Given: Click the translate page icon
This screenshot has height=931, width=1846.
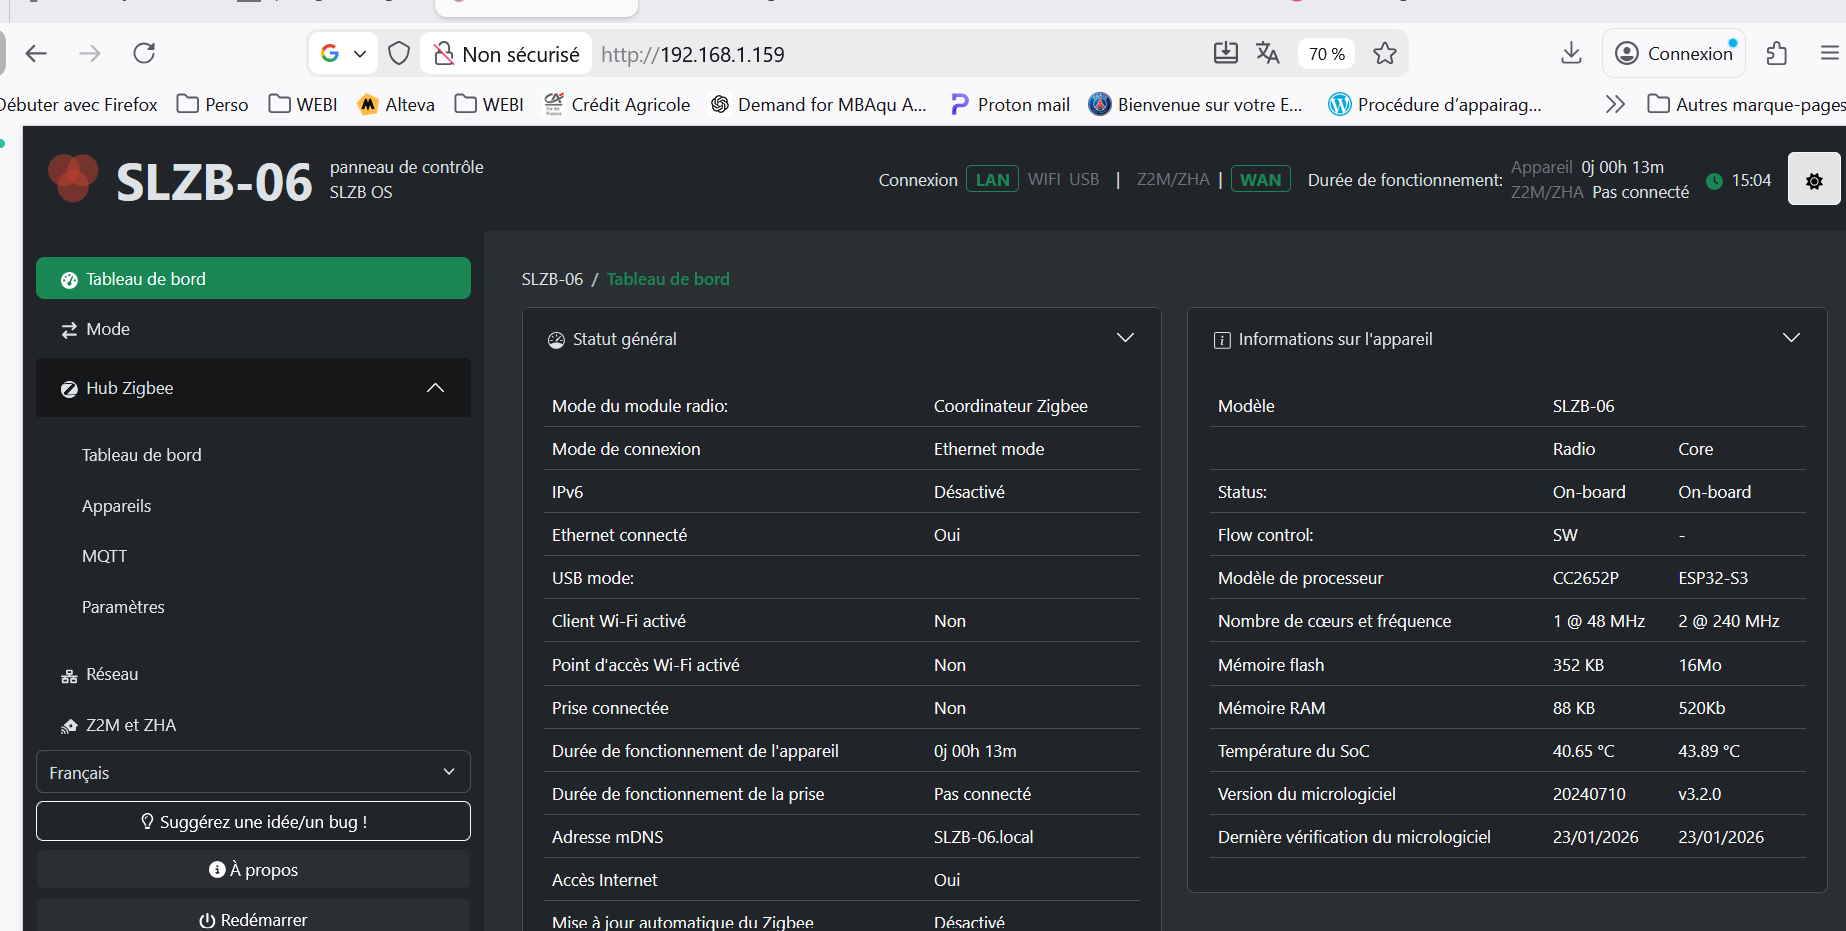Looking at the screenshot, I should 1267,54.
